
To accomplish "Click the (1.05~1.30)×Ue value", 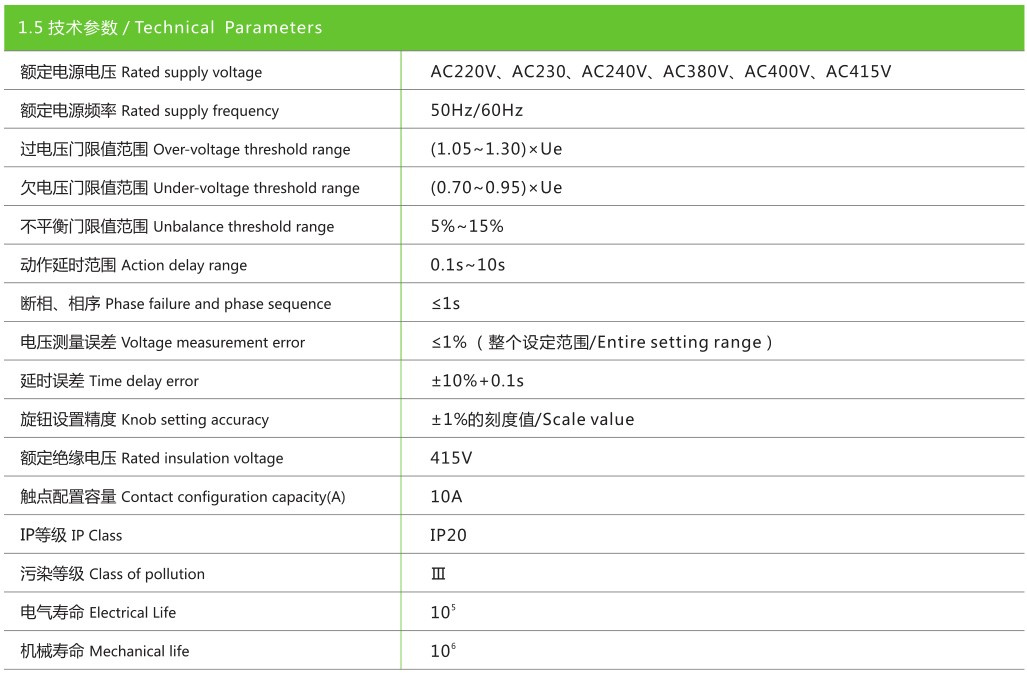I will (496, 149).
